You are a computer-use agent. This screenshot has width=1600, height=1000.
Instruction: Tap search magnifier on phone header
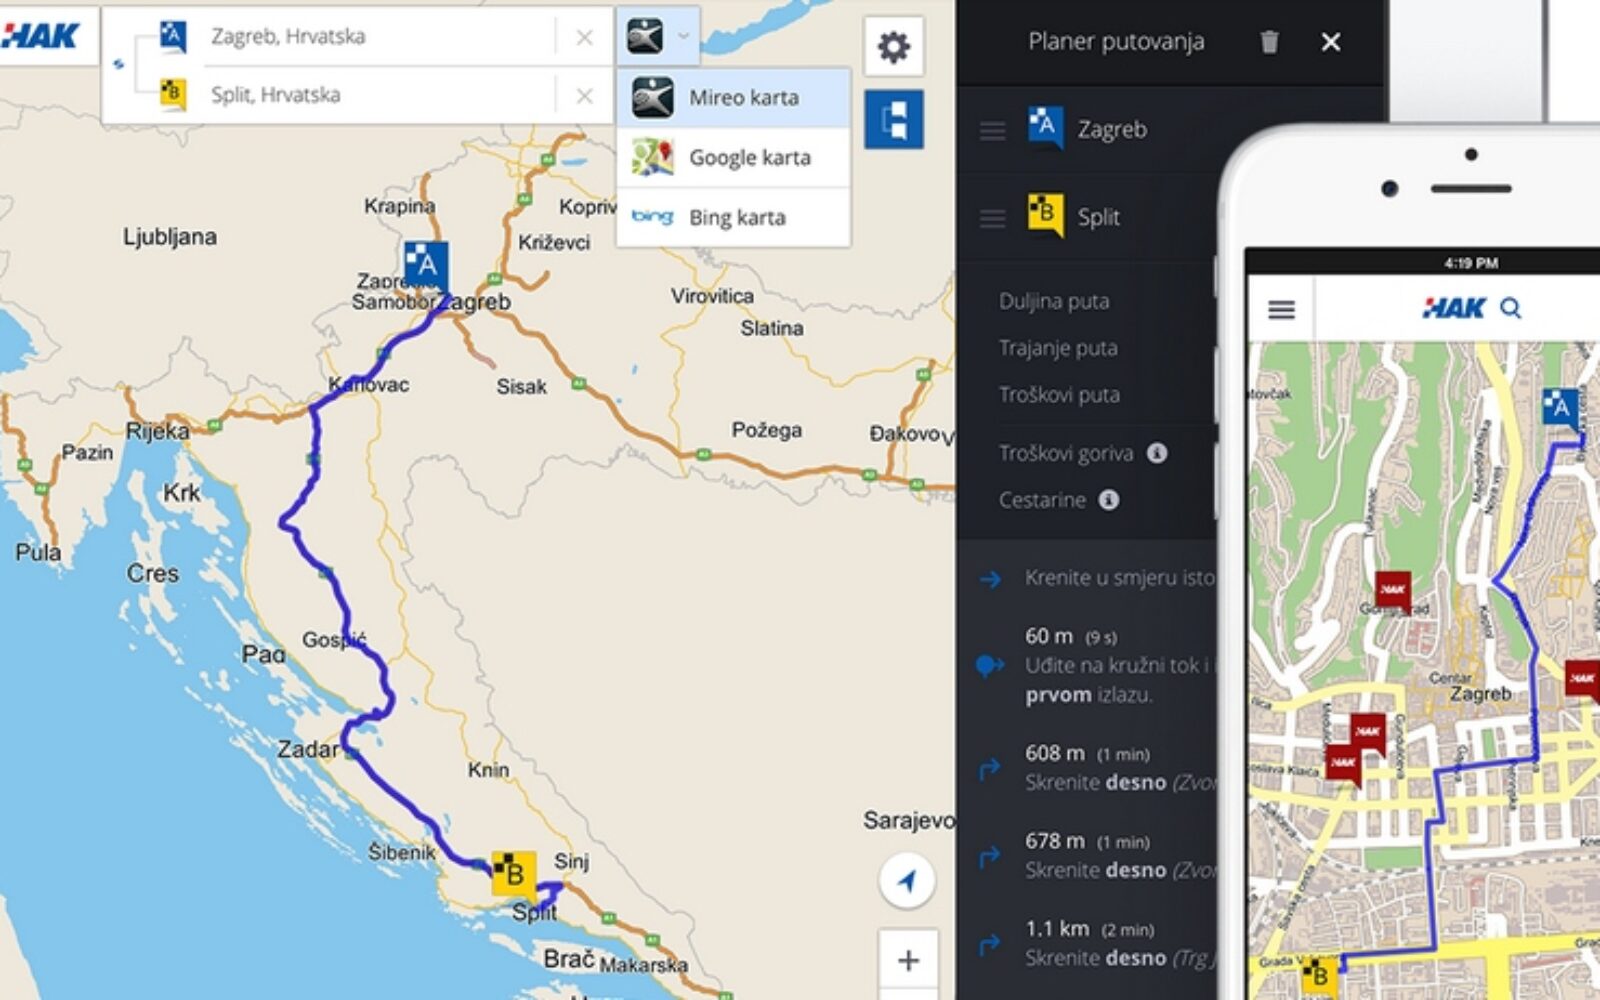click(1511, 308)
